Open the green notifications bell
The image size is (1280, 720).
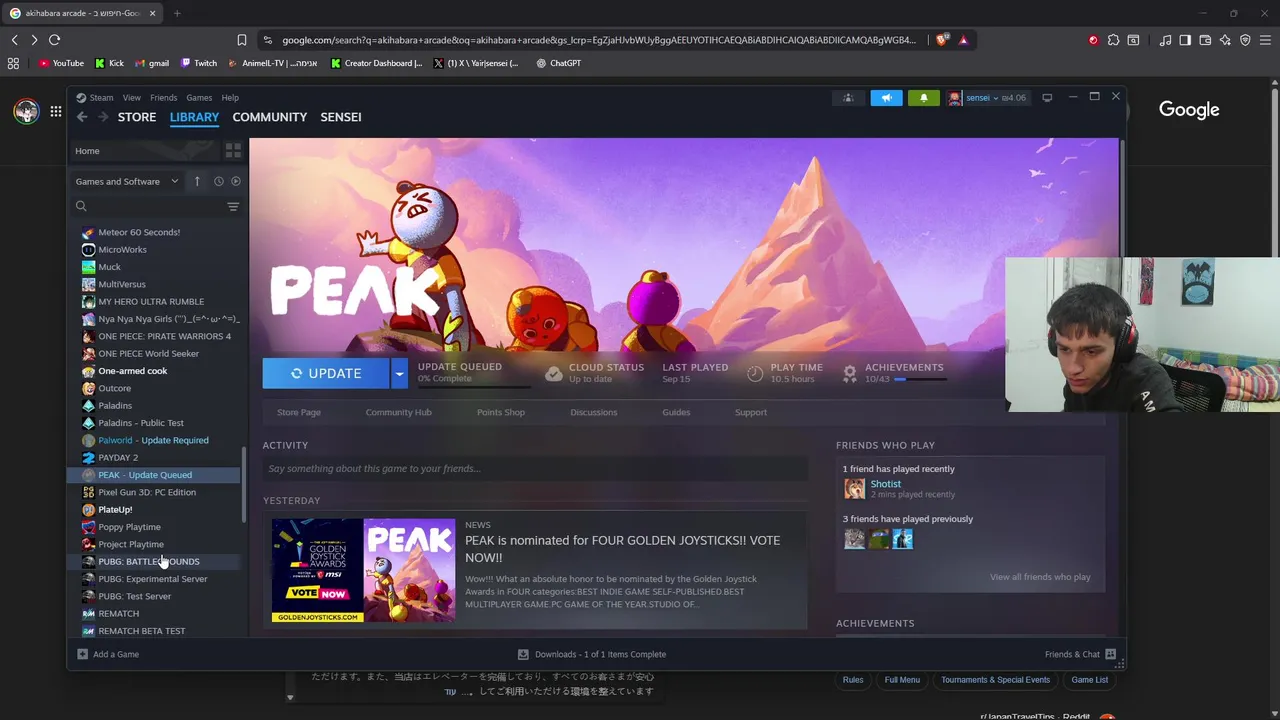924,98
